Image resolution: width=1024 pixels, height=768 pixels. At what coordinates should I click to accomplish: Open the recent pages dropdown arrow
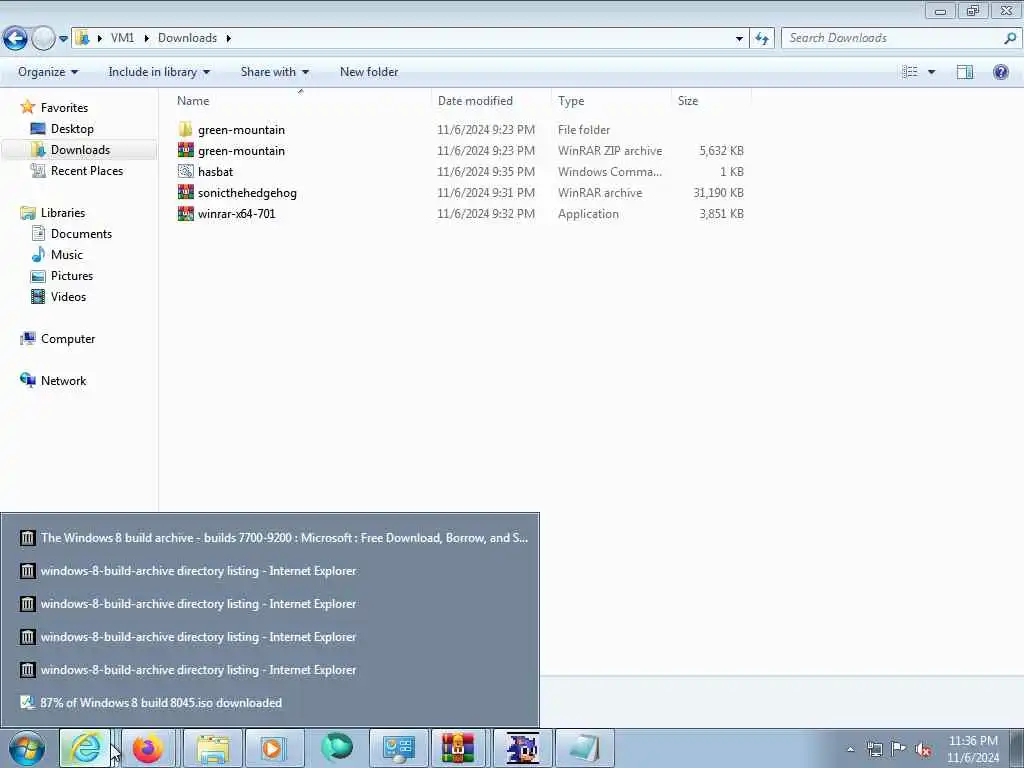[63, 39]
